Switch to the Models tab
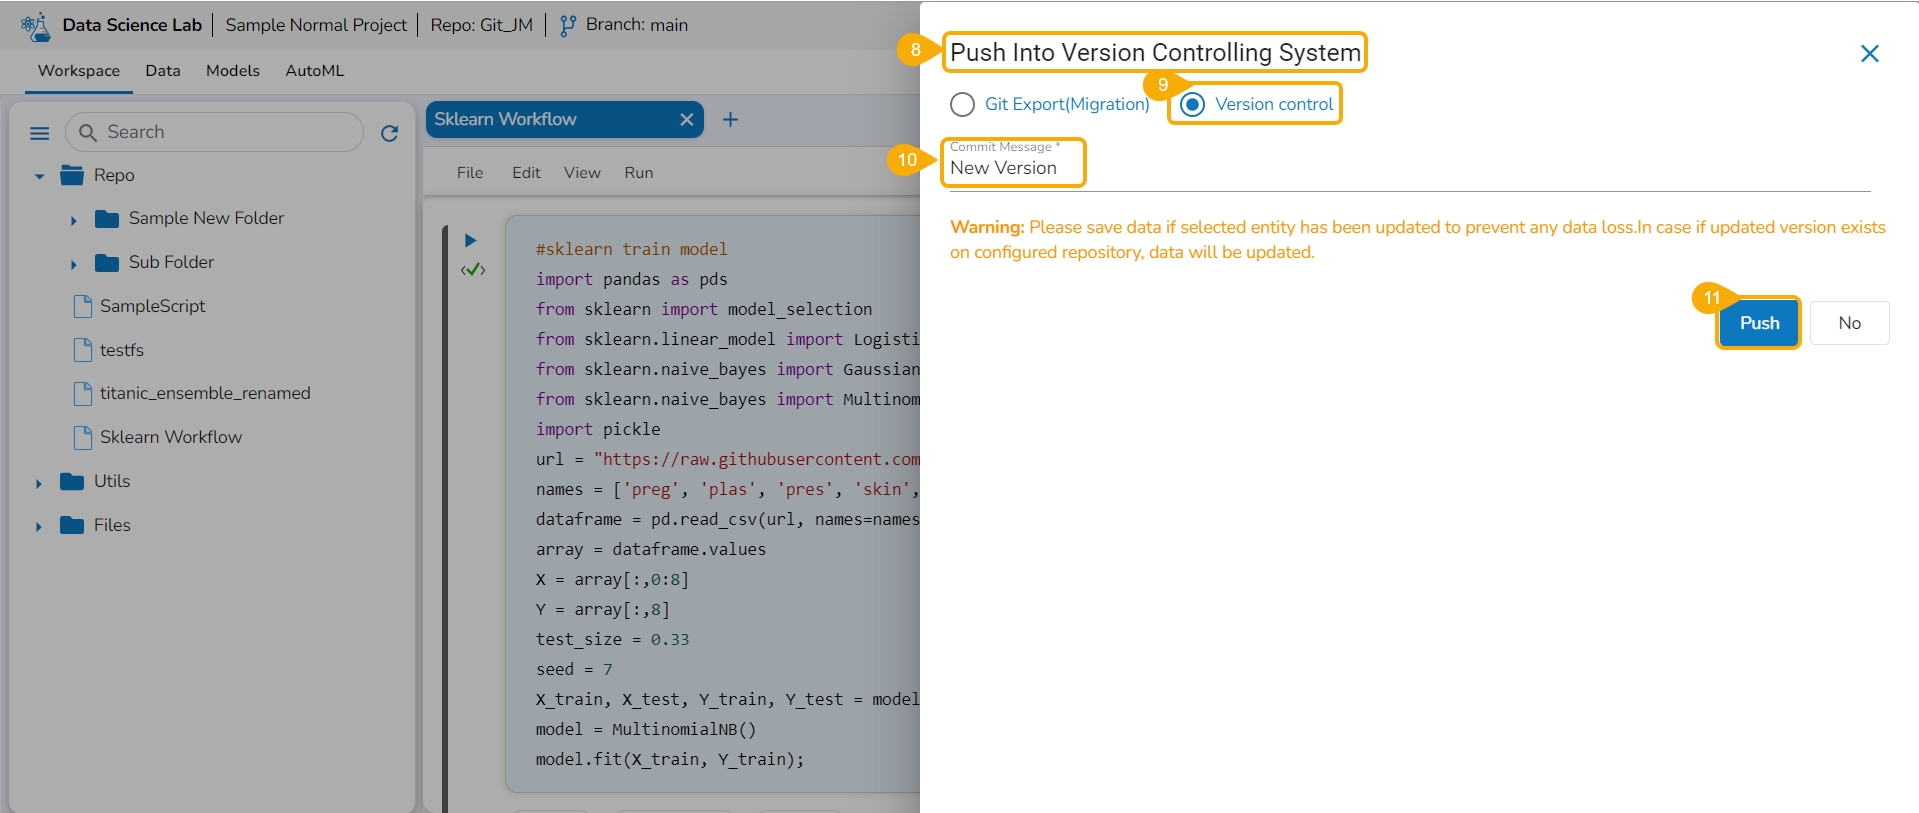This screenshot has width=1919, height=813. [x=232, y=71]
